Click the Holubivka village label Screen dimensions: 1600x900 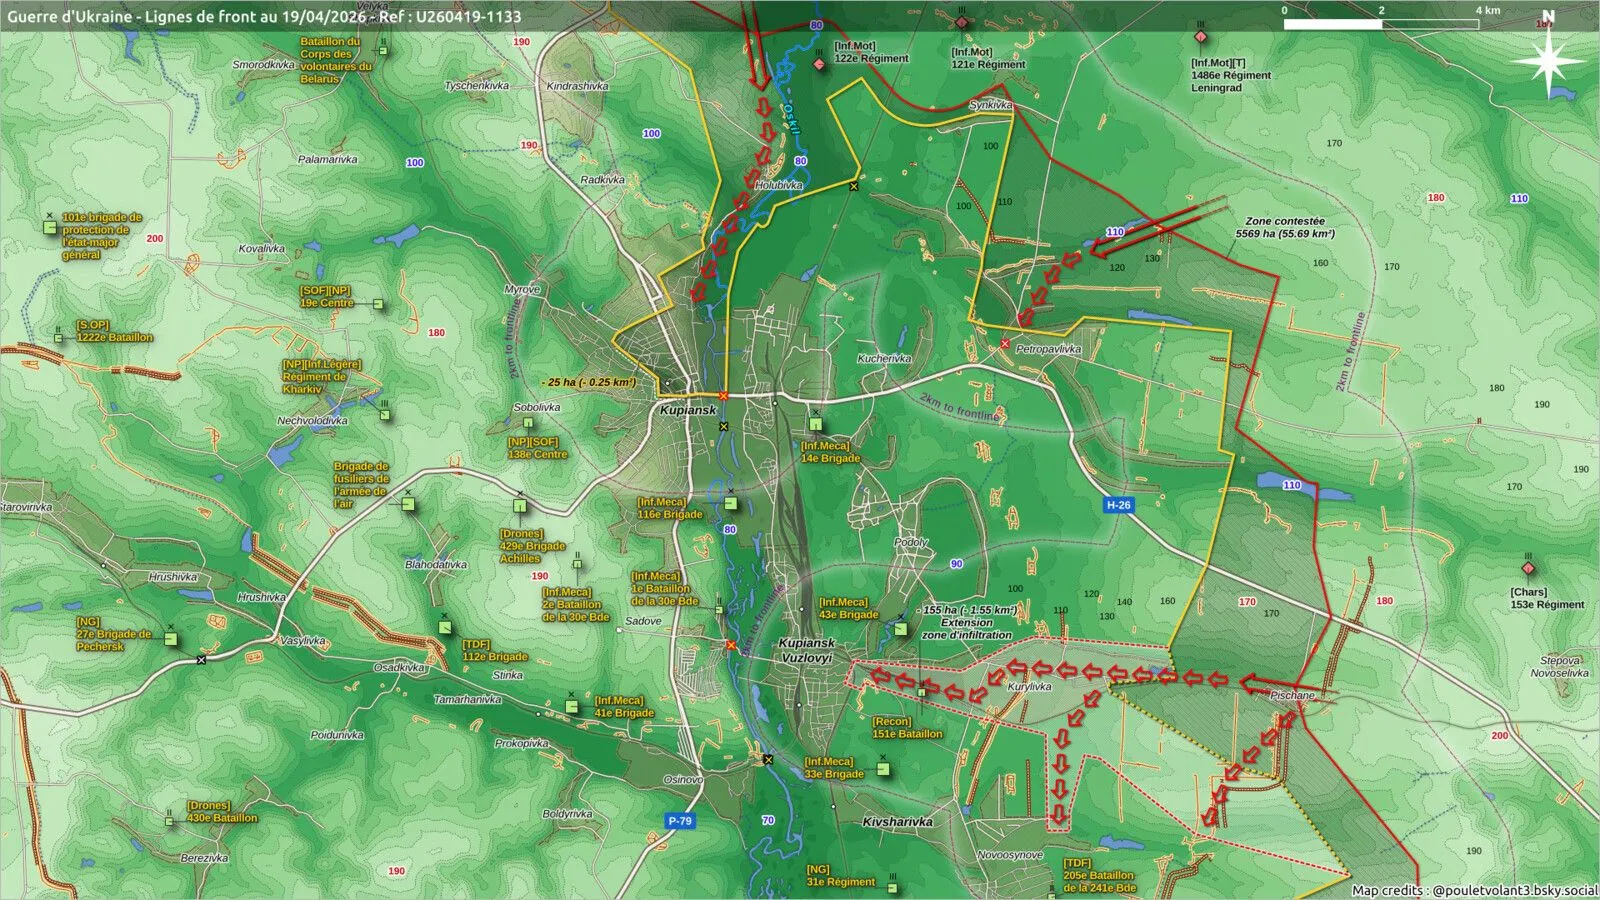pos(779,185)
